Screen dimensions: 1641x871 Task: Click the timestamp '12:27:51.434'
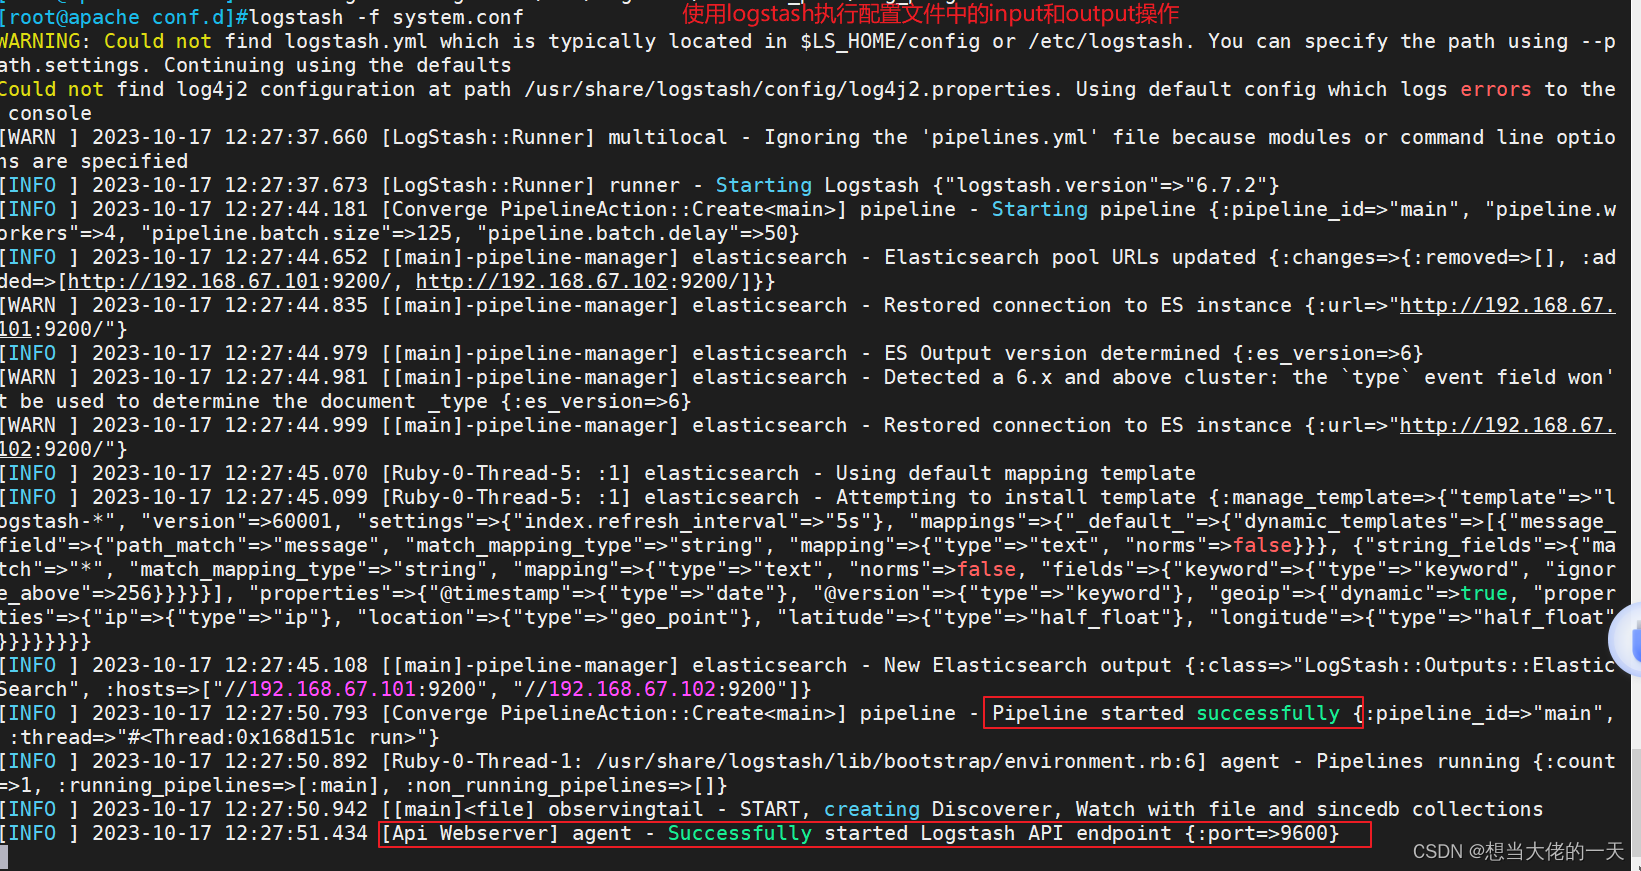tap(296, 833)
